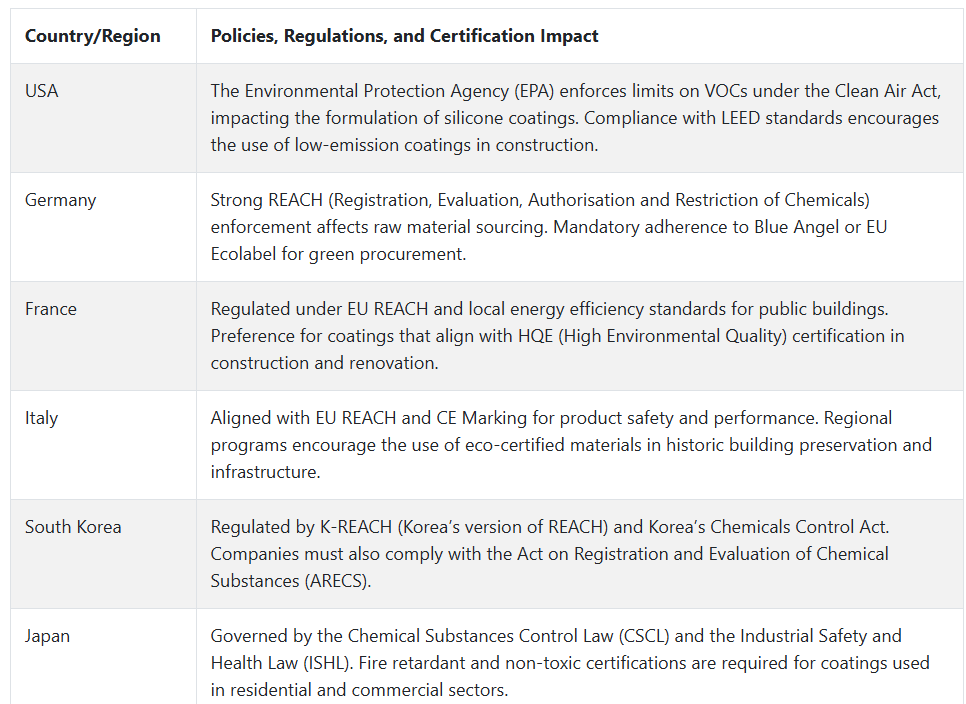Click the EPA Clean Air Act policy text

point(576,118)
